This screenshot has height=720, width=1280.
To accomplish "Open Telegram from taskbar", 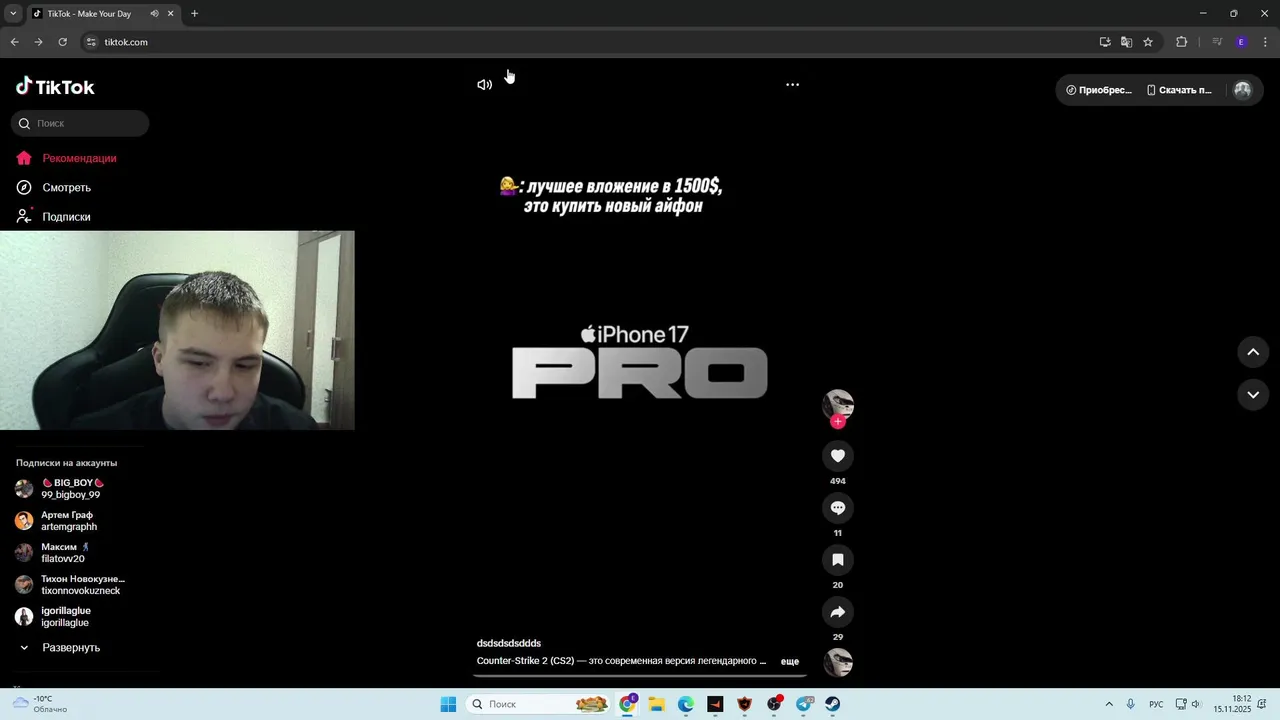I will (804, 704).
